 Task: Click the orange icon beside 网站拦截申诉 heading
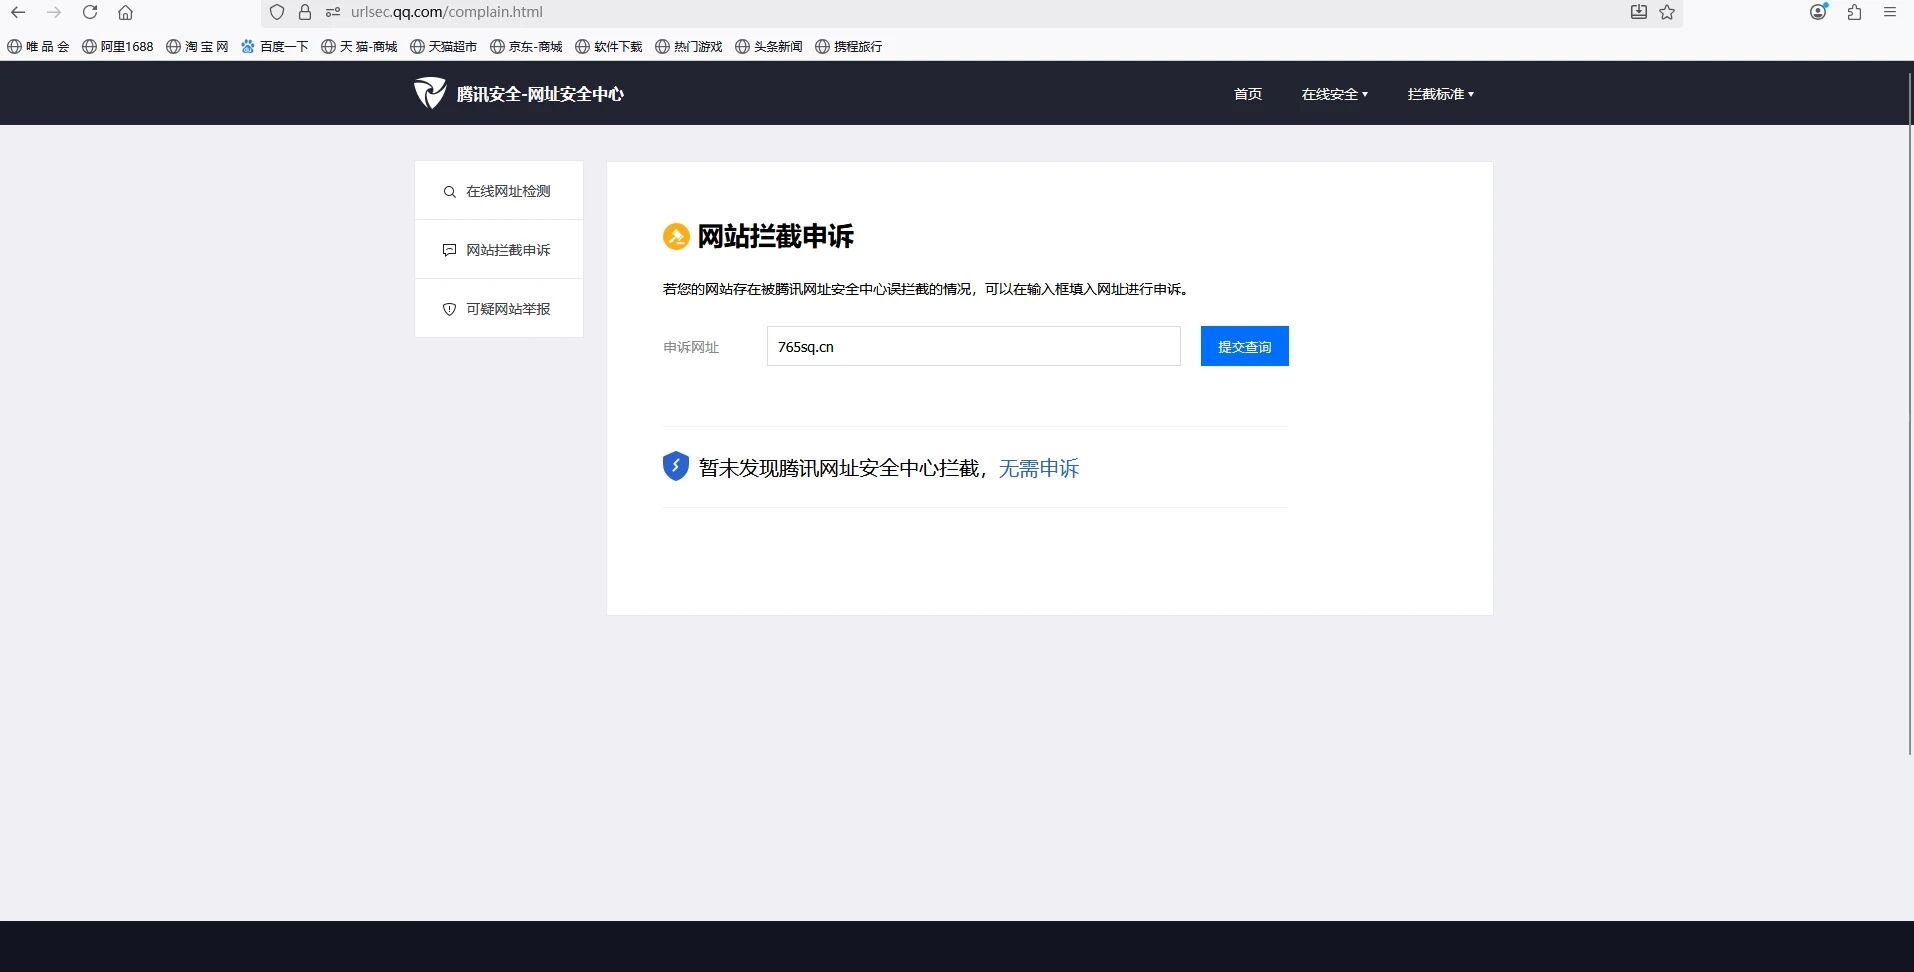676,237
